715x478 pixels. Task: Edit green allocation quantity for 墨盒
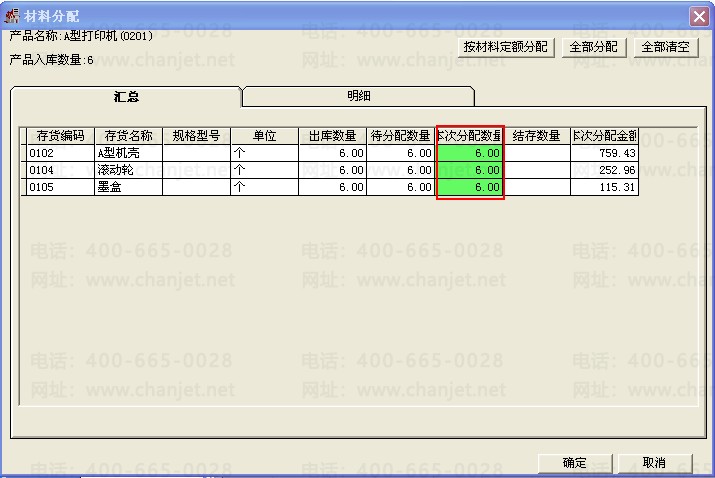470,187
